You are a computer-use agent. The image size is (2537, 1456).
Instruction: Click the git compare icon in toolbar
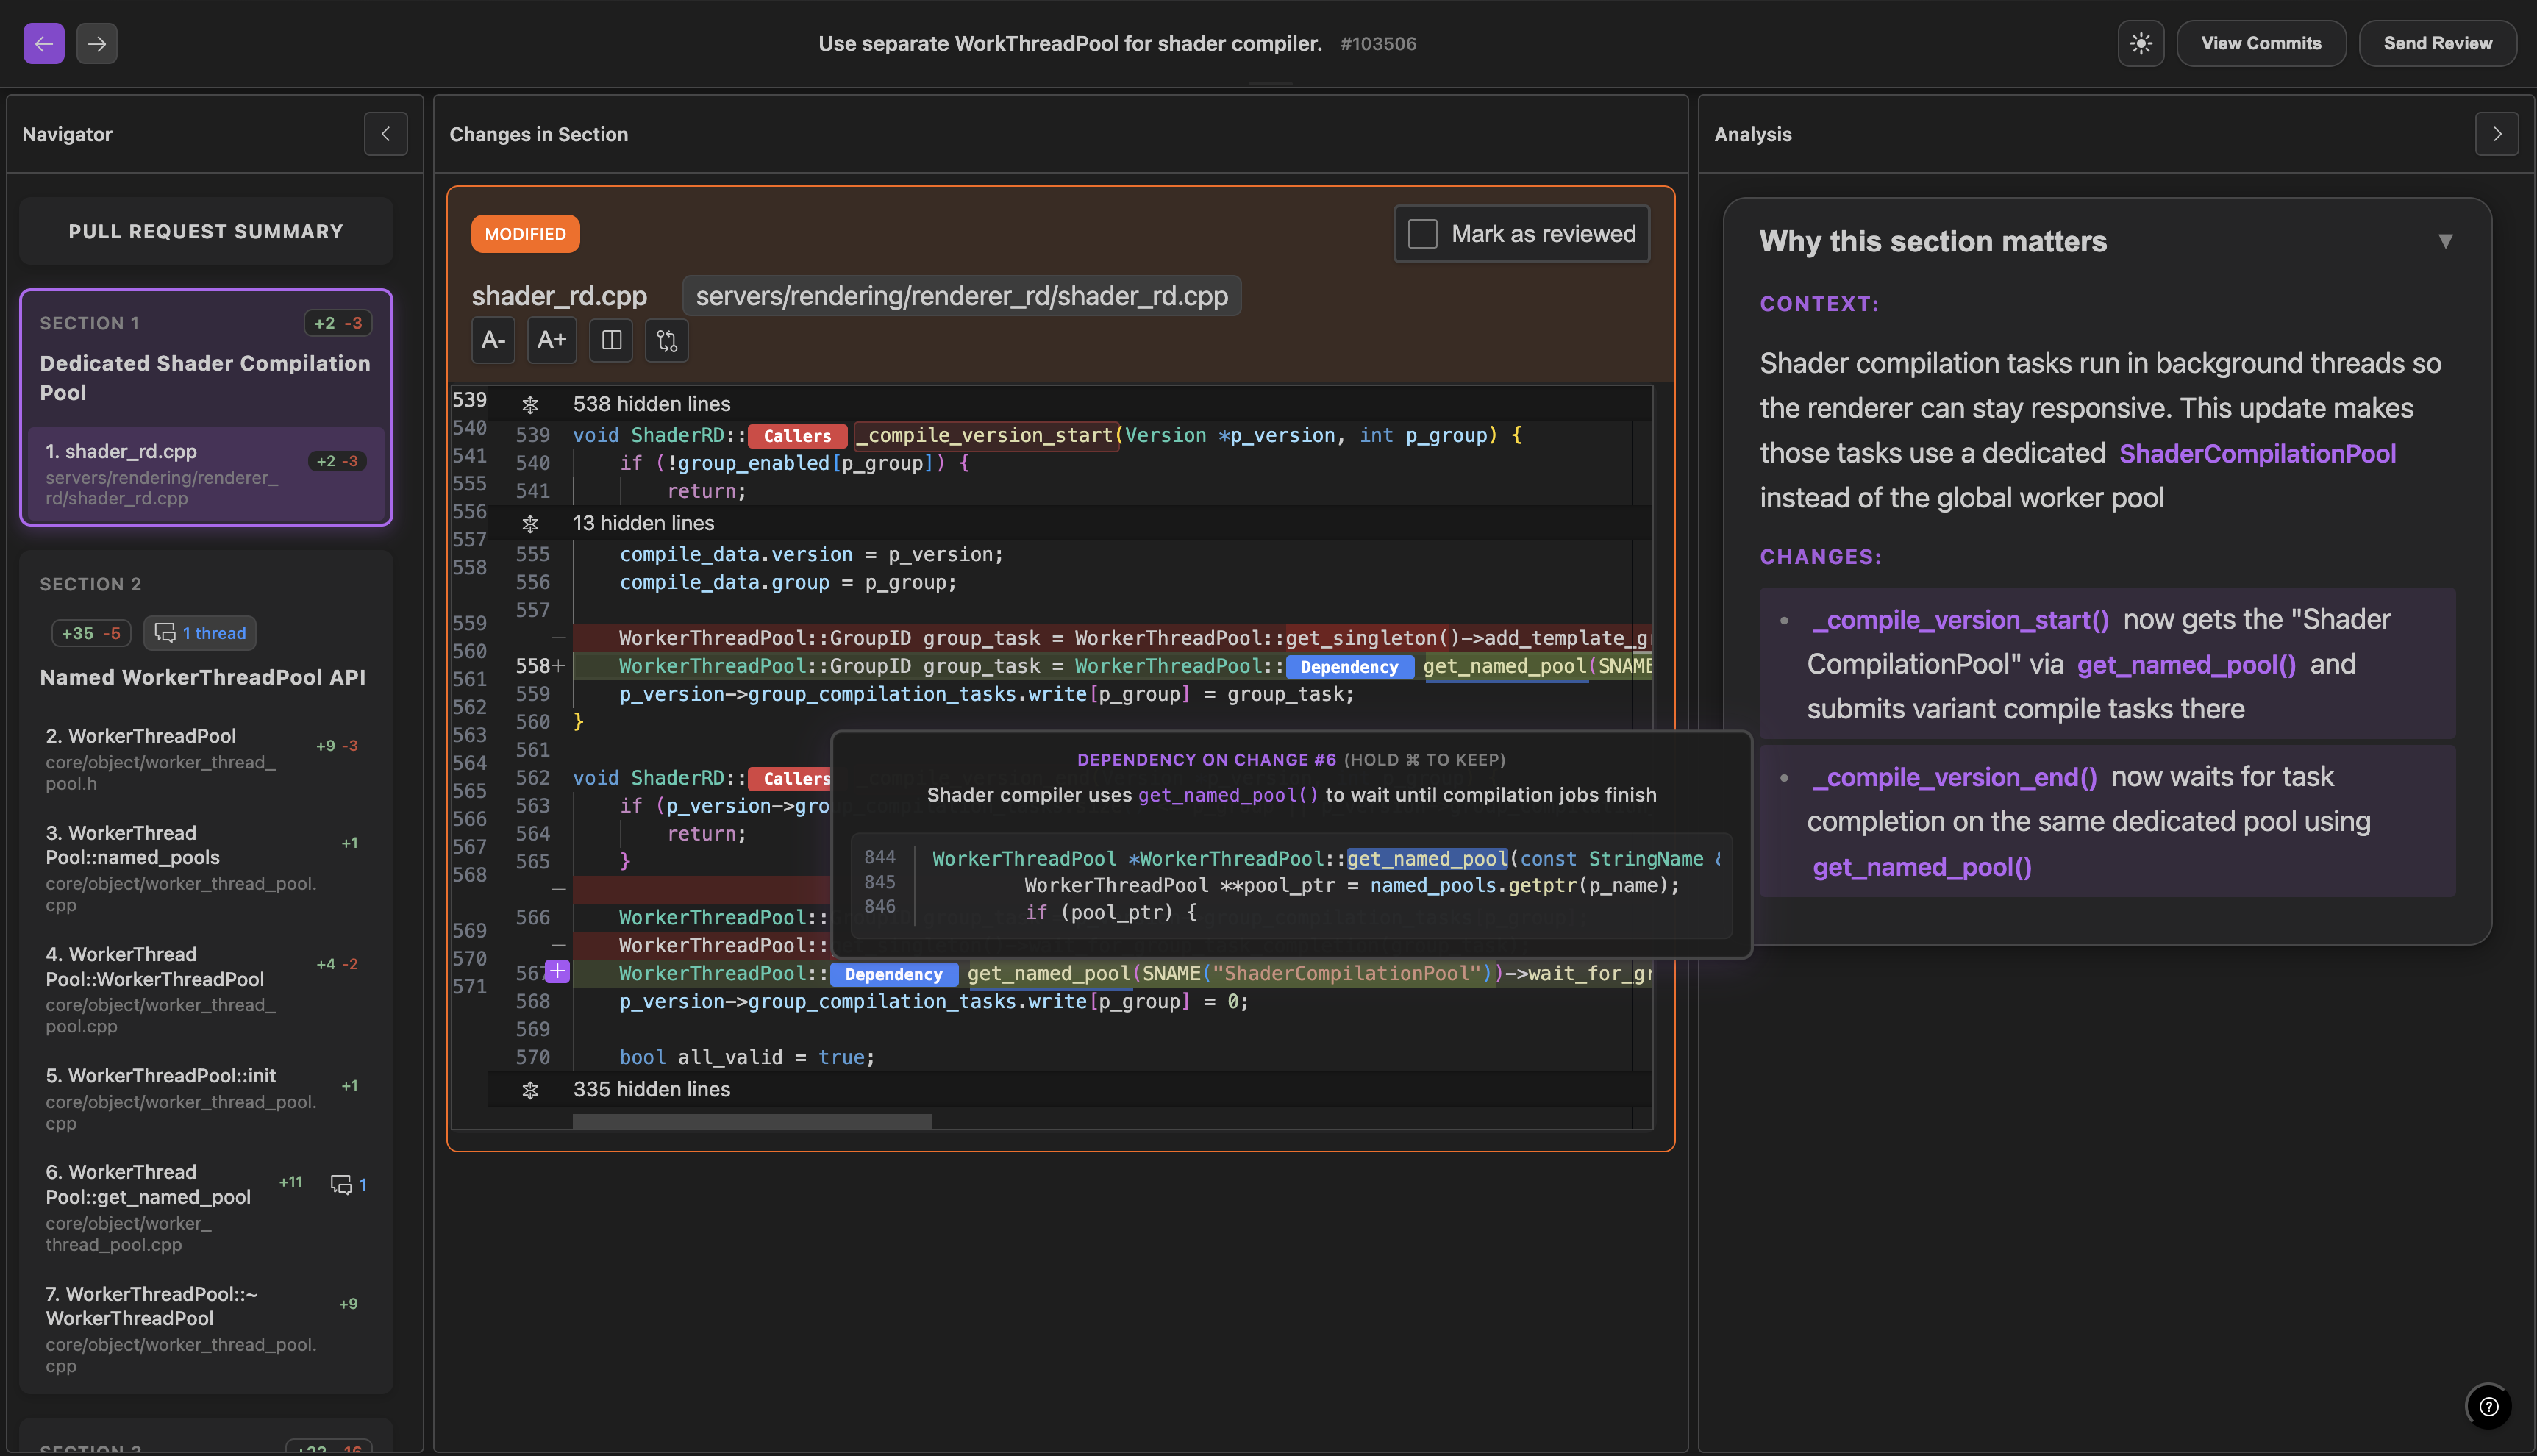click(x=667, y=340)
